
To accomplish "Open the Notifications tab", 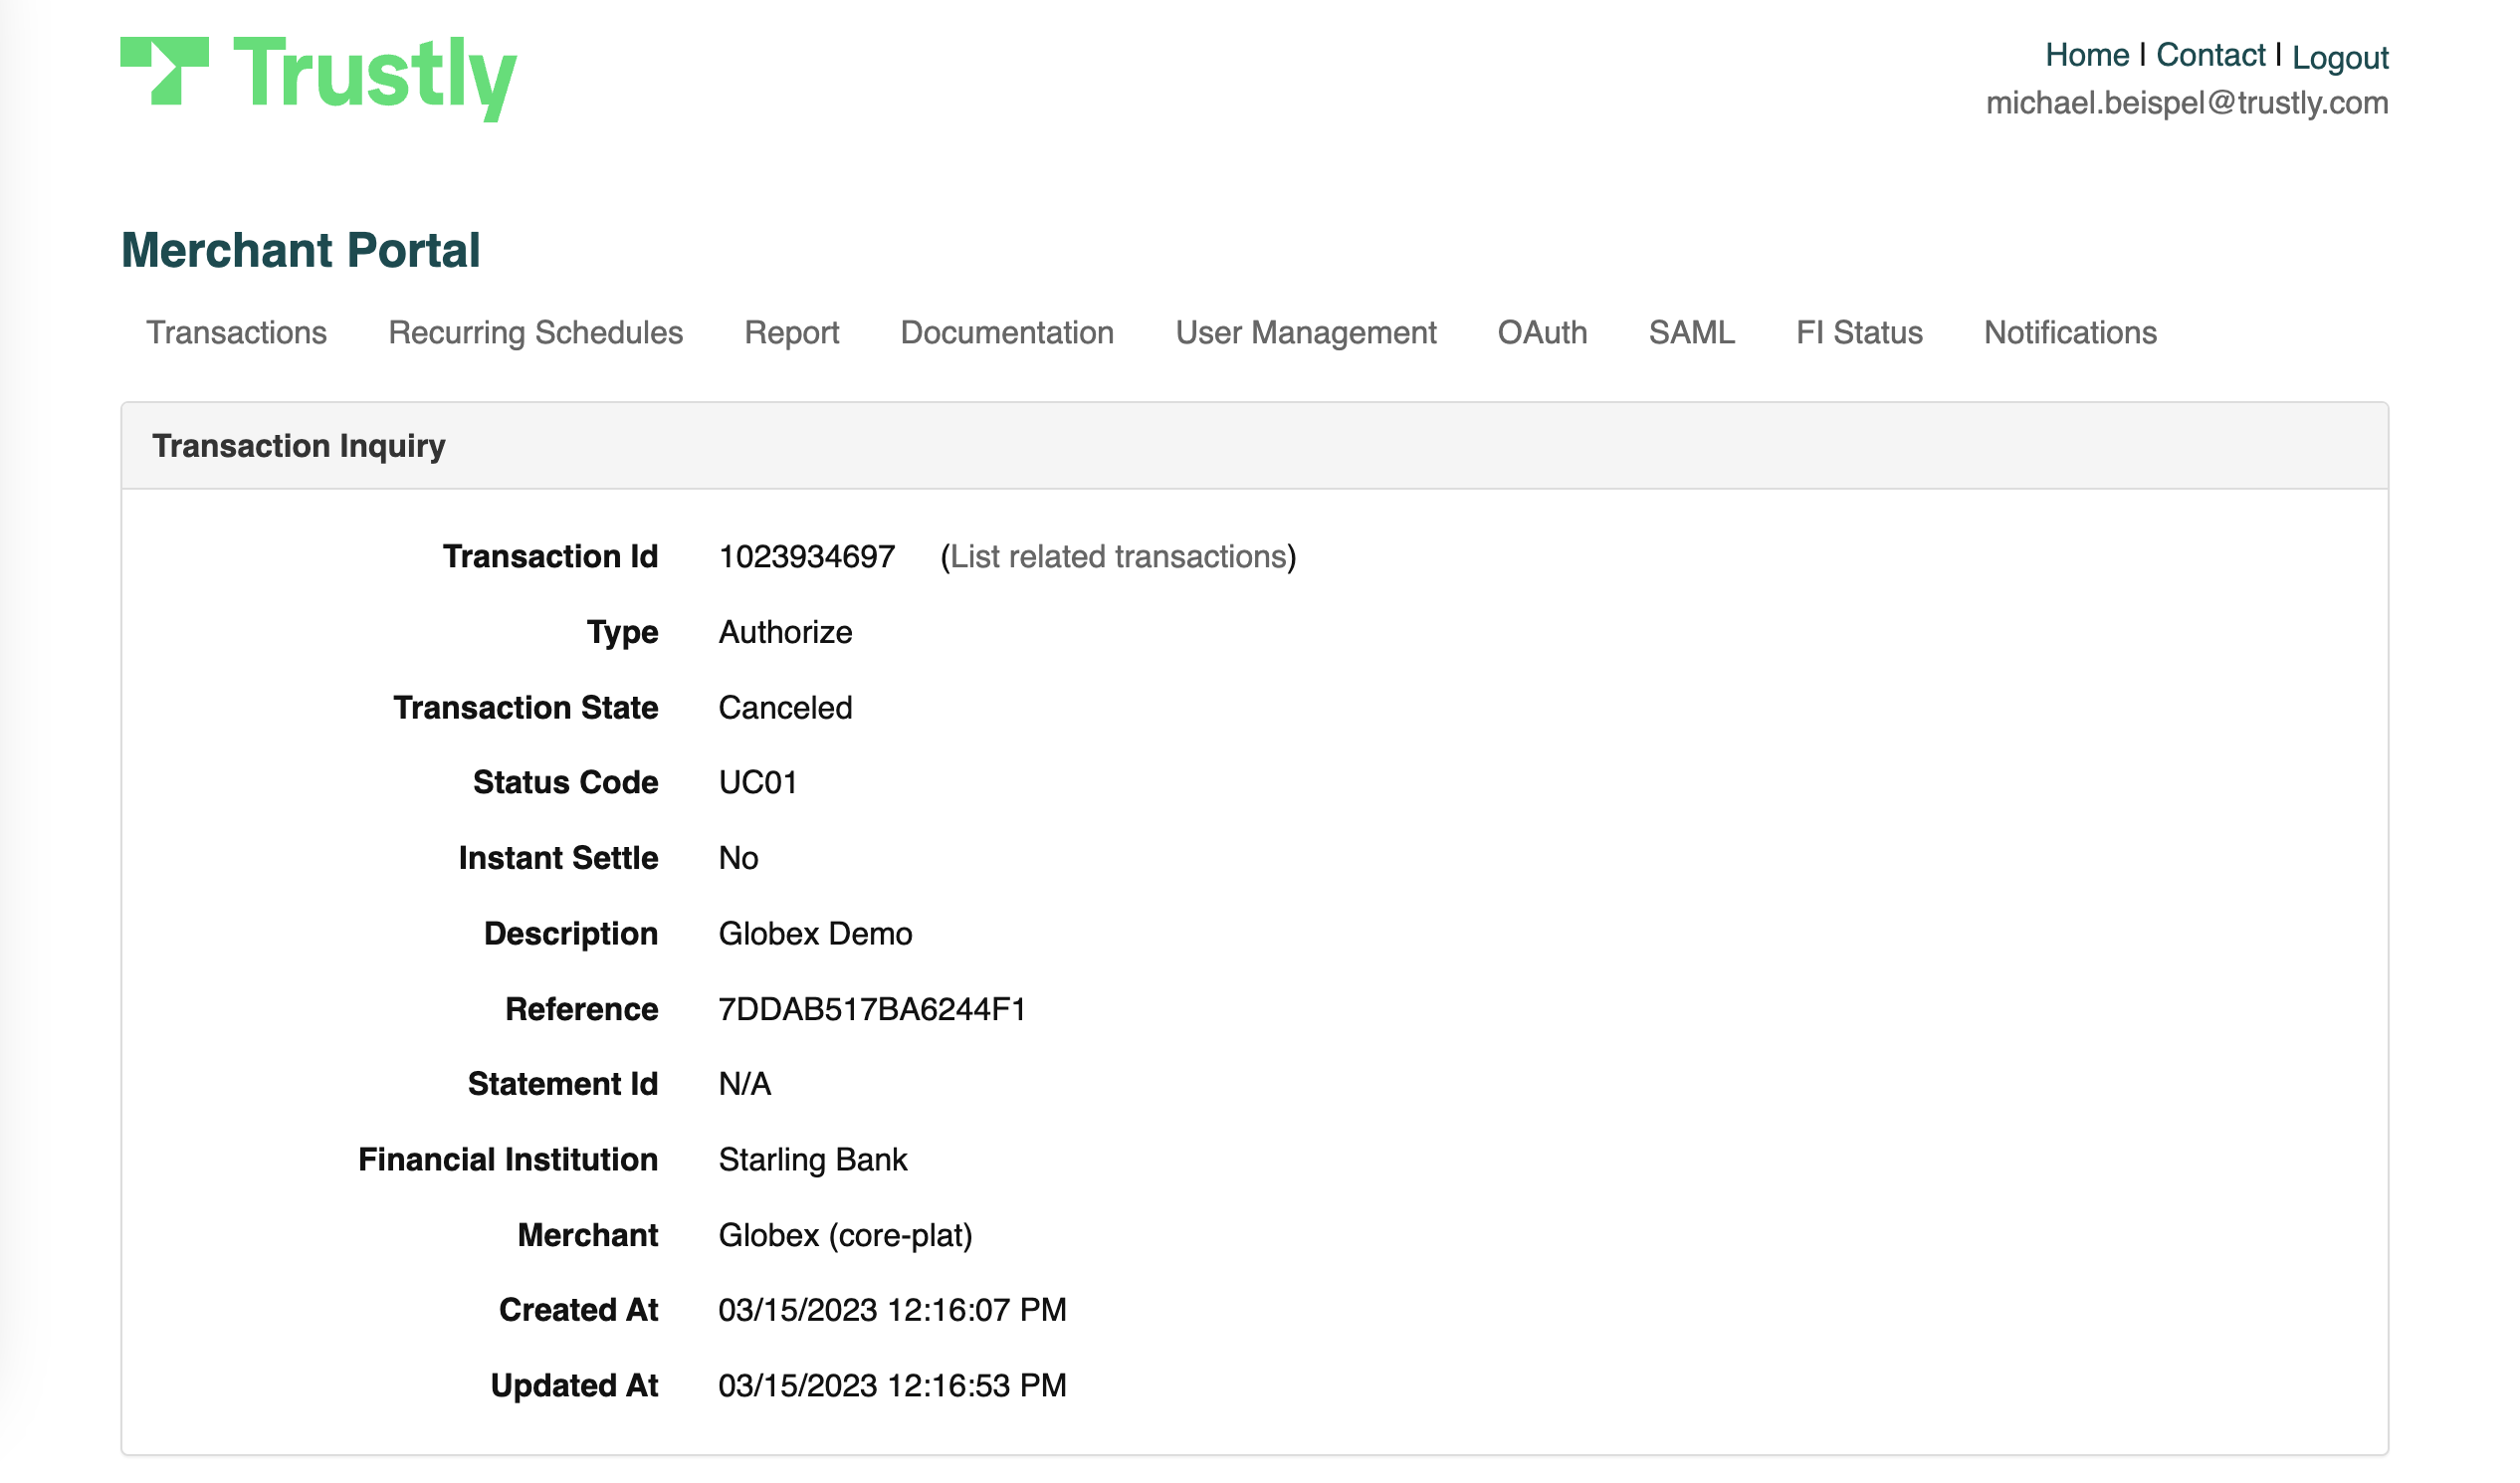I will click(2069, 333).
